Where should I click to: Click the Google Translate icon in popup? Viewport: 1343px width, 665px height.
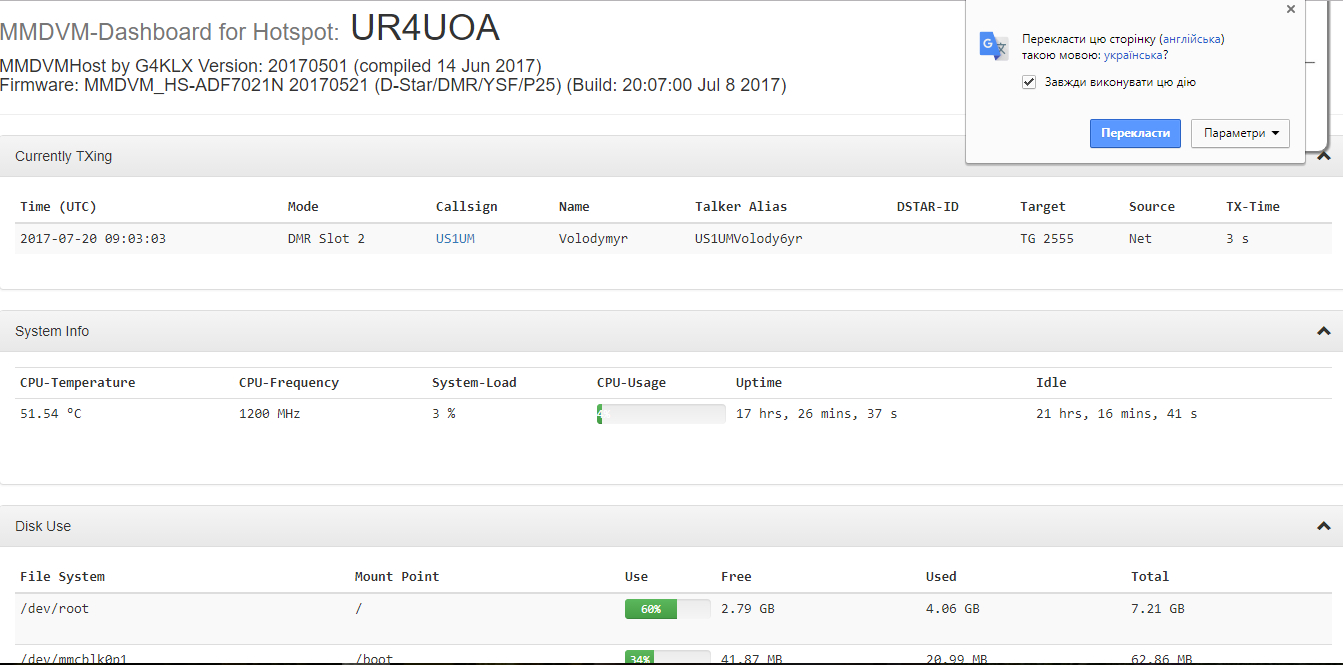click(993, 46)
